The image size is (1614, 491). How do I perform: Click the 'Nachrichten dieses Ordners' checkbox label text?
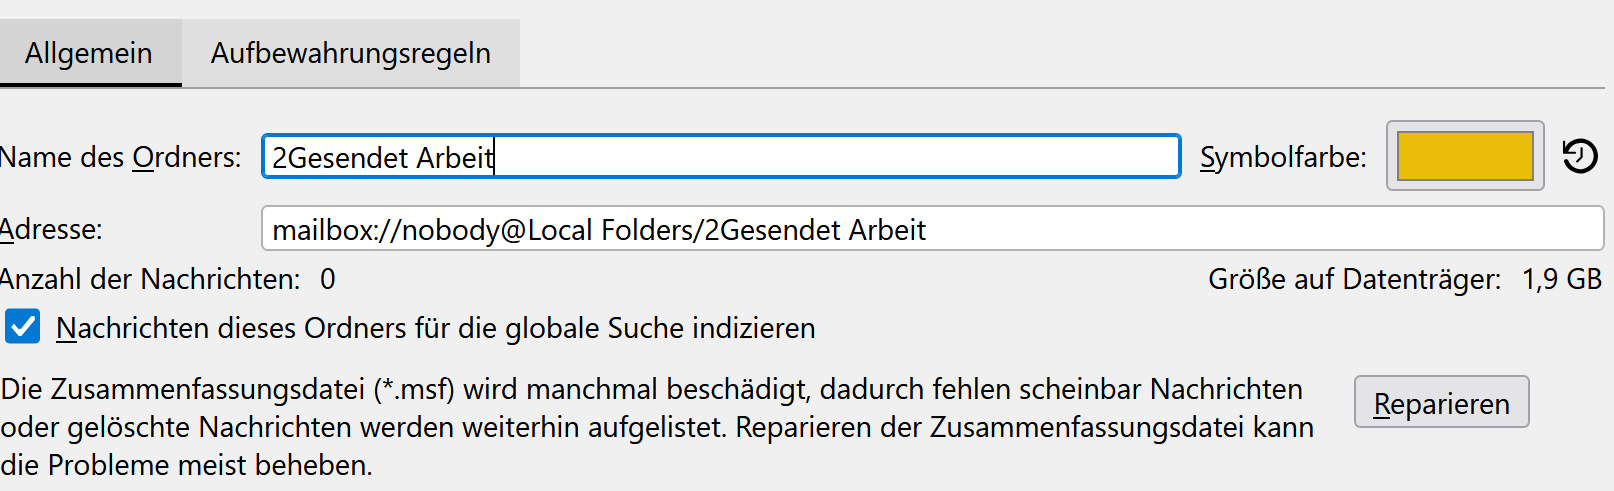(435, 328)
